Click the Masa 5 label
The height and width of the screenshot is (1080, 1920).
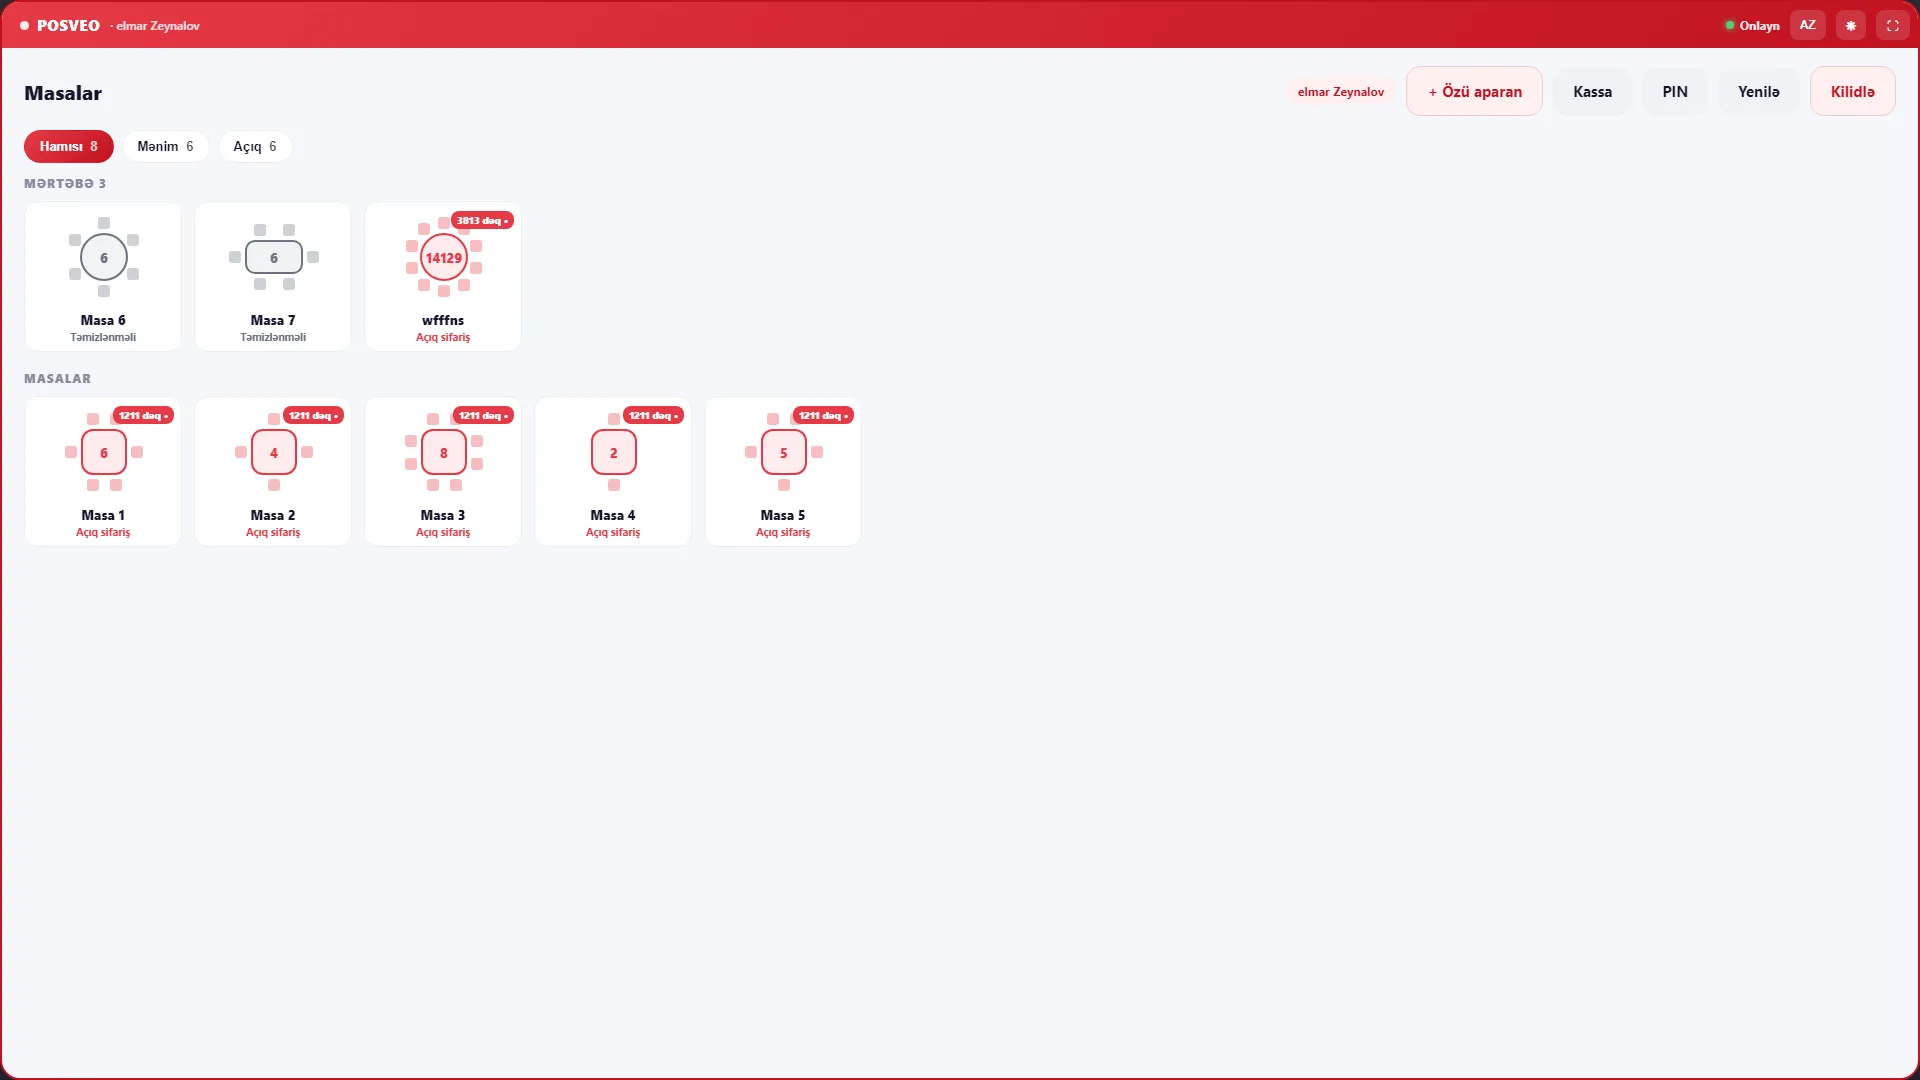(783, 516)
